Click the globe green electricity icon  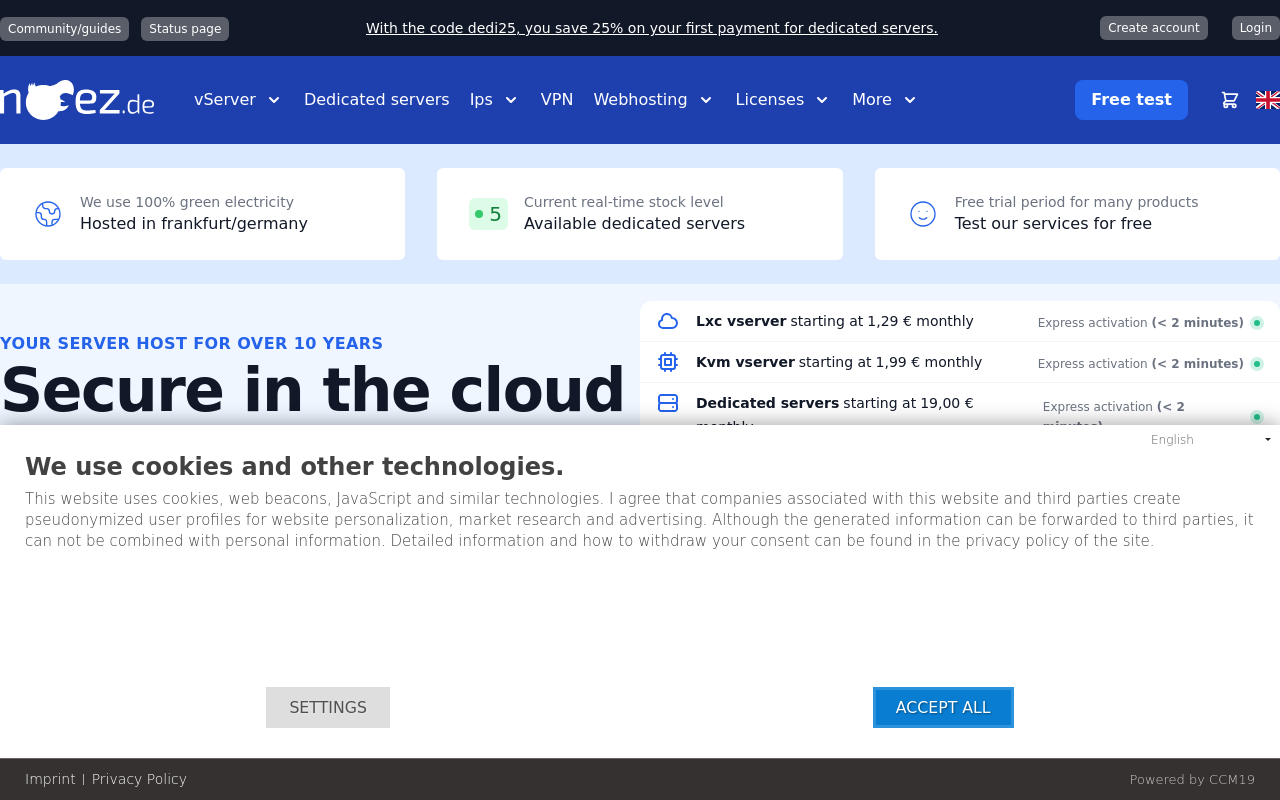tap(48, 214)
